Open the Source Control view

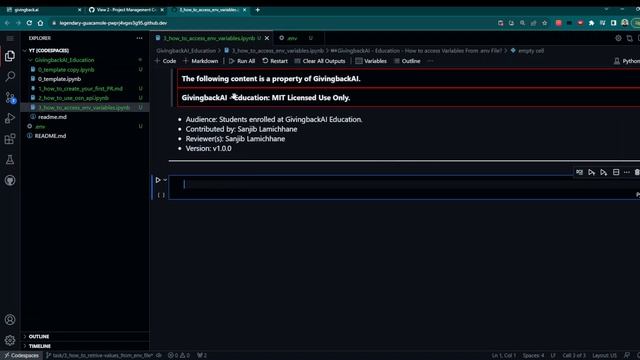(10, 98)
